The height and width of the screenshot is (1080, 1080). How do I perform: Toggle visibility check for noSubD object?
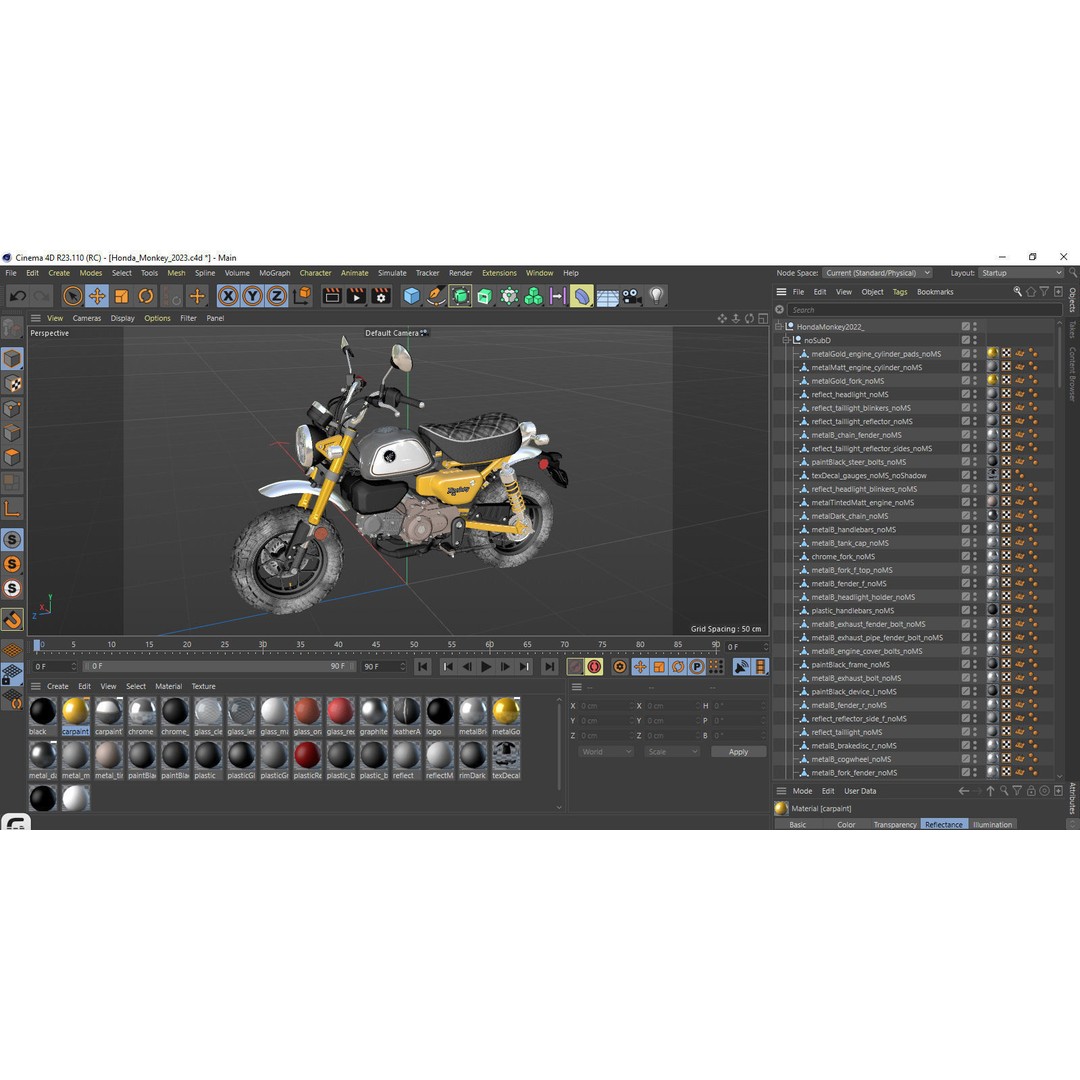click(966, 340)
